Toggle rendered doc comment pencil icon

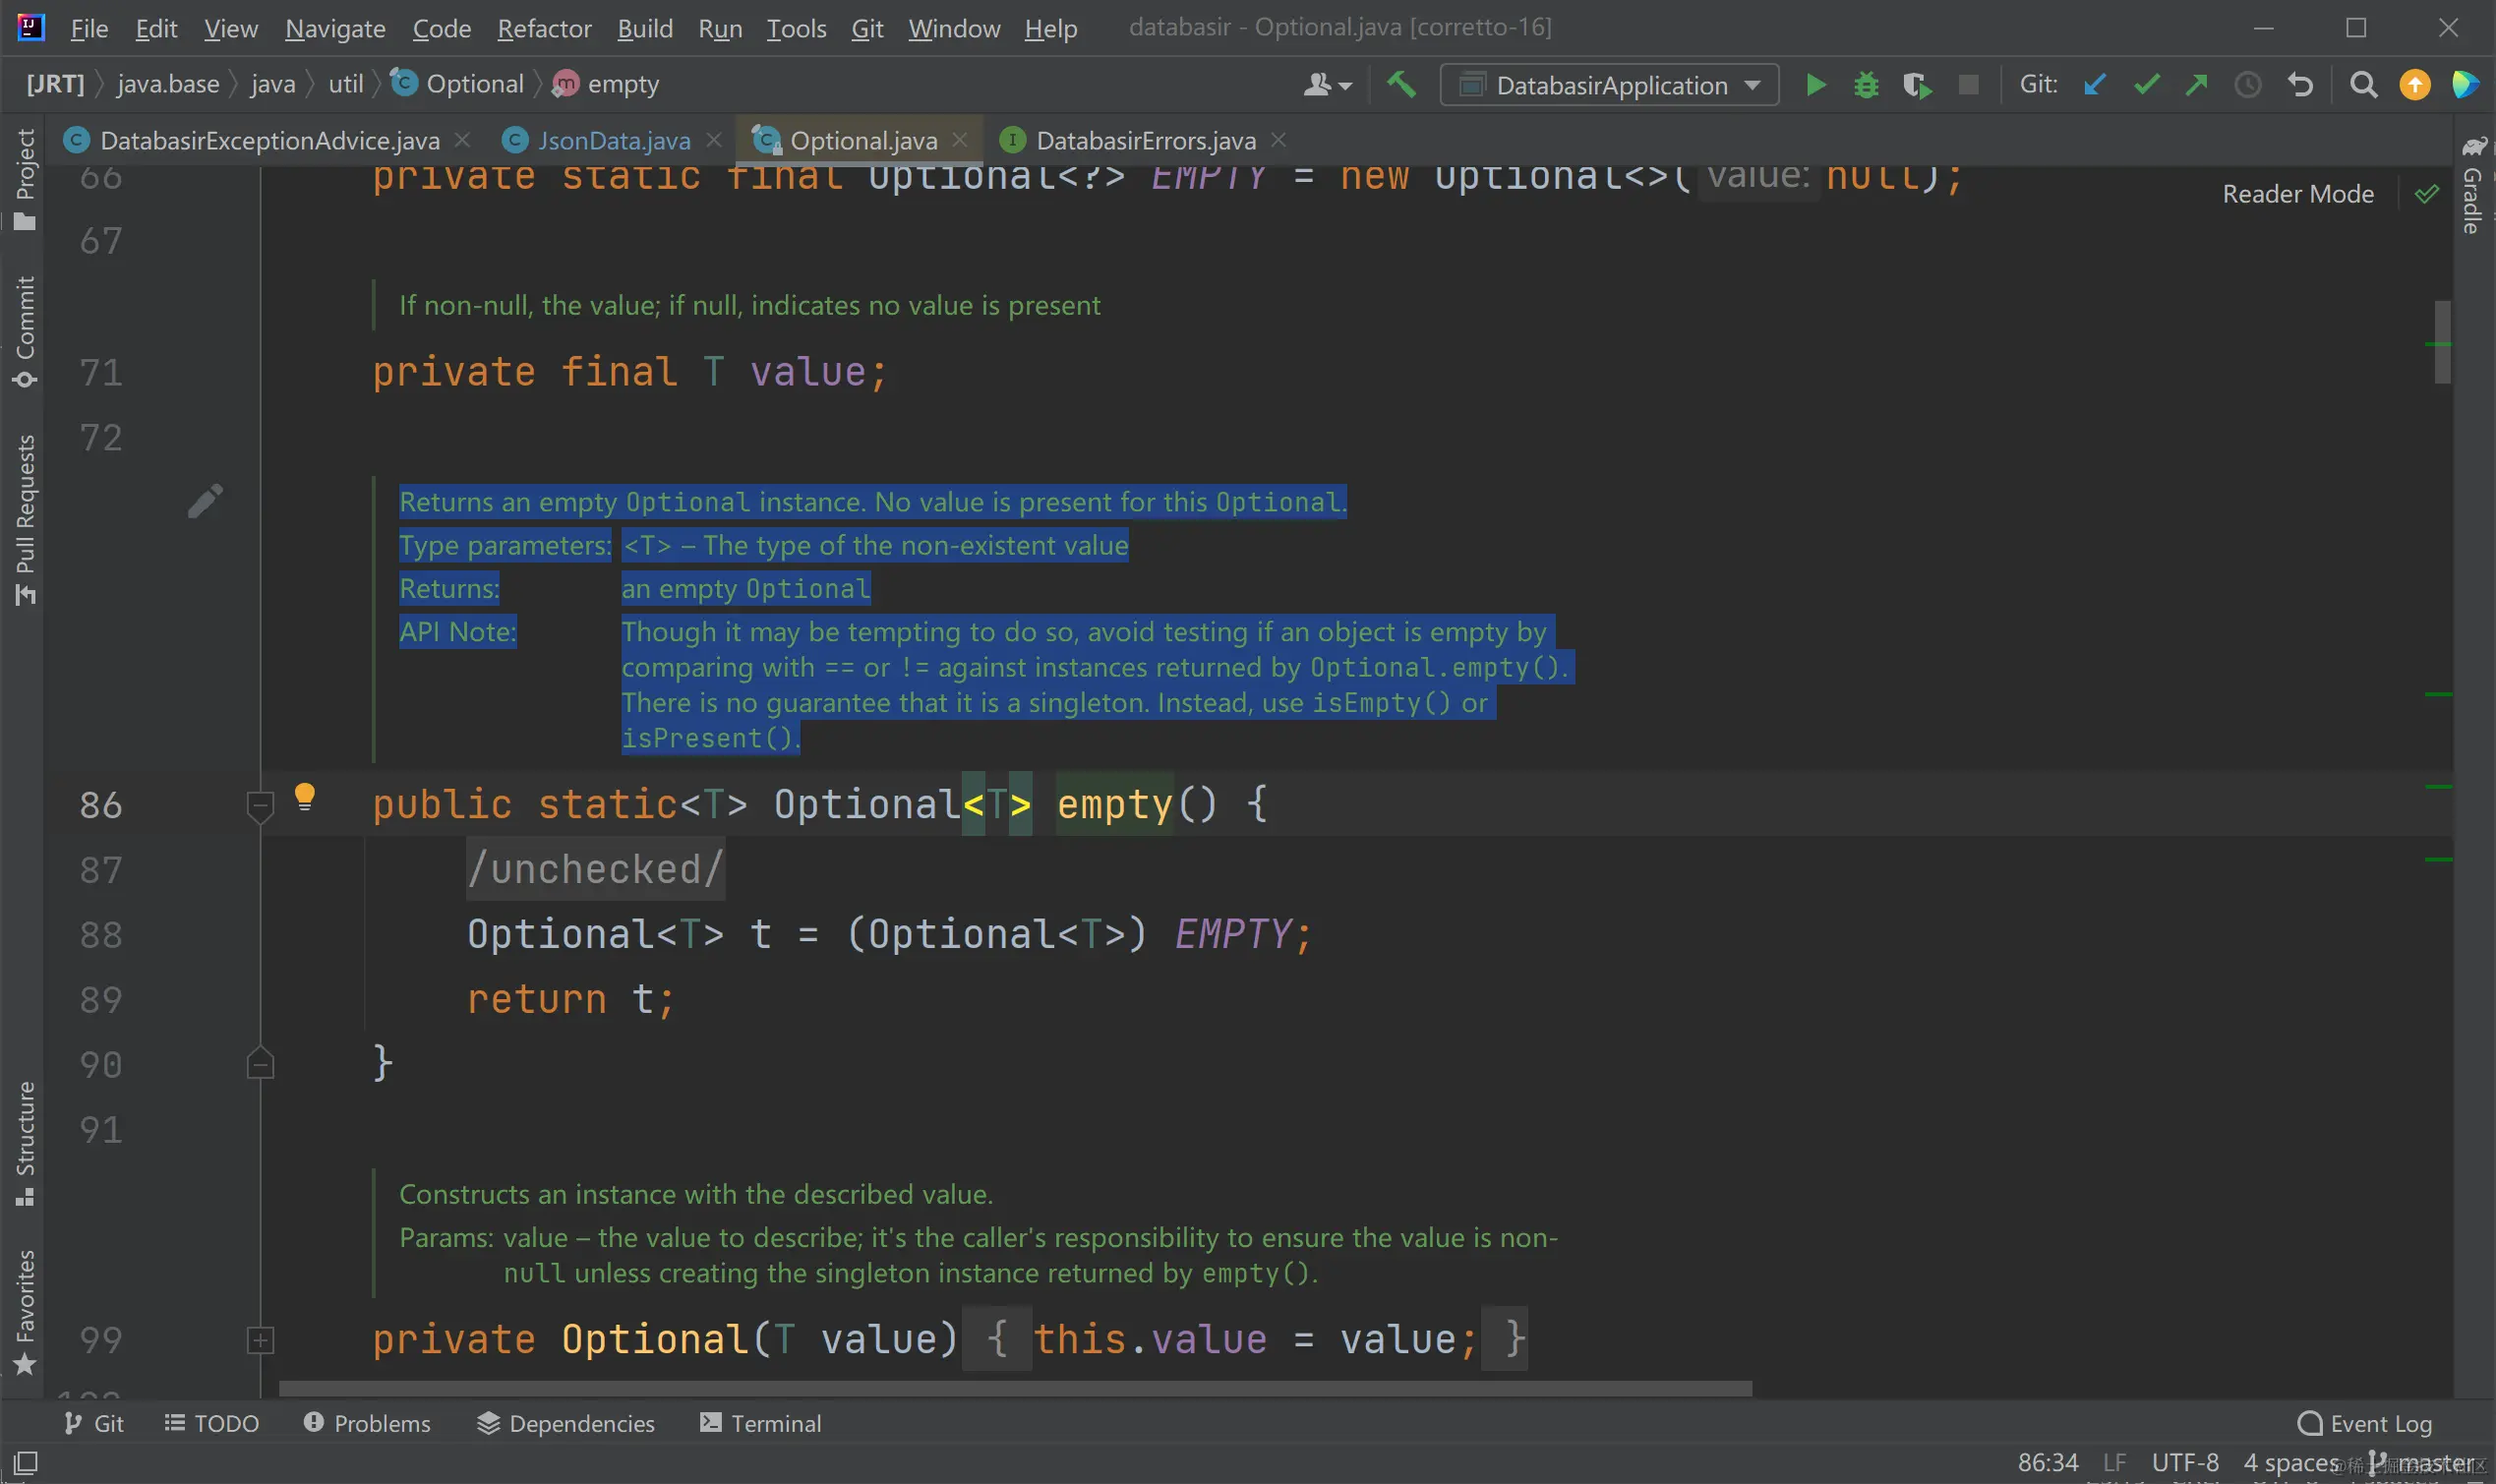(x=205, y=501)
